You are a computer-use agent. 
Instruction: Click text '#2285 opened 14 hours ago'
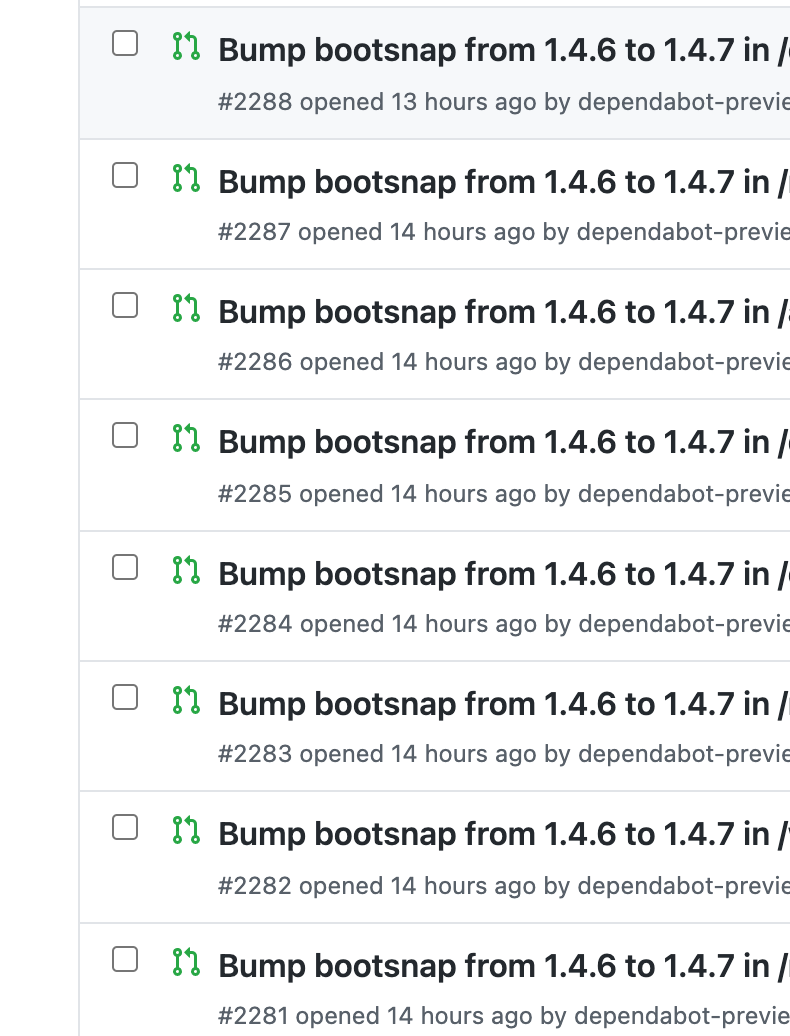(x=377, y=494)
